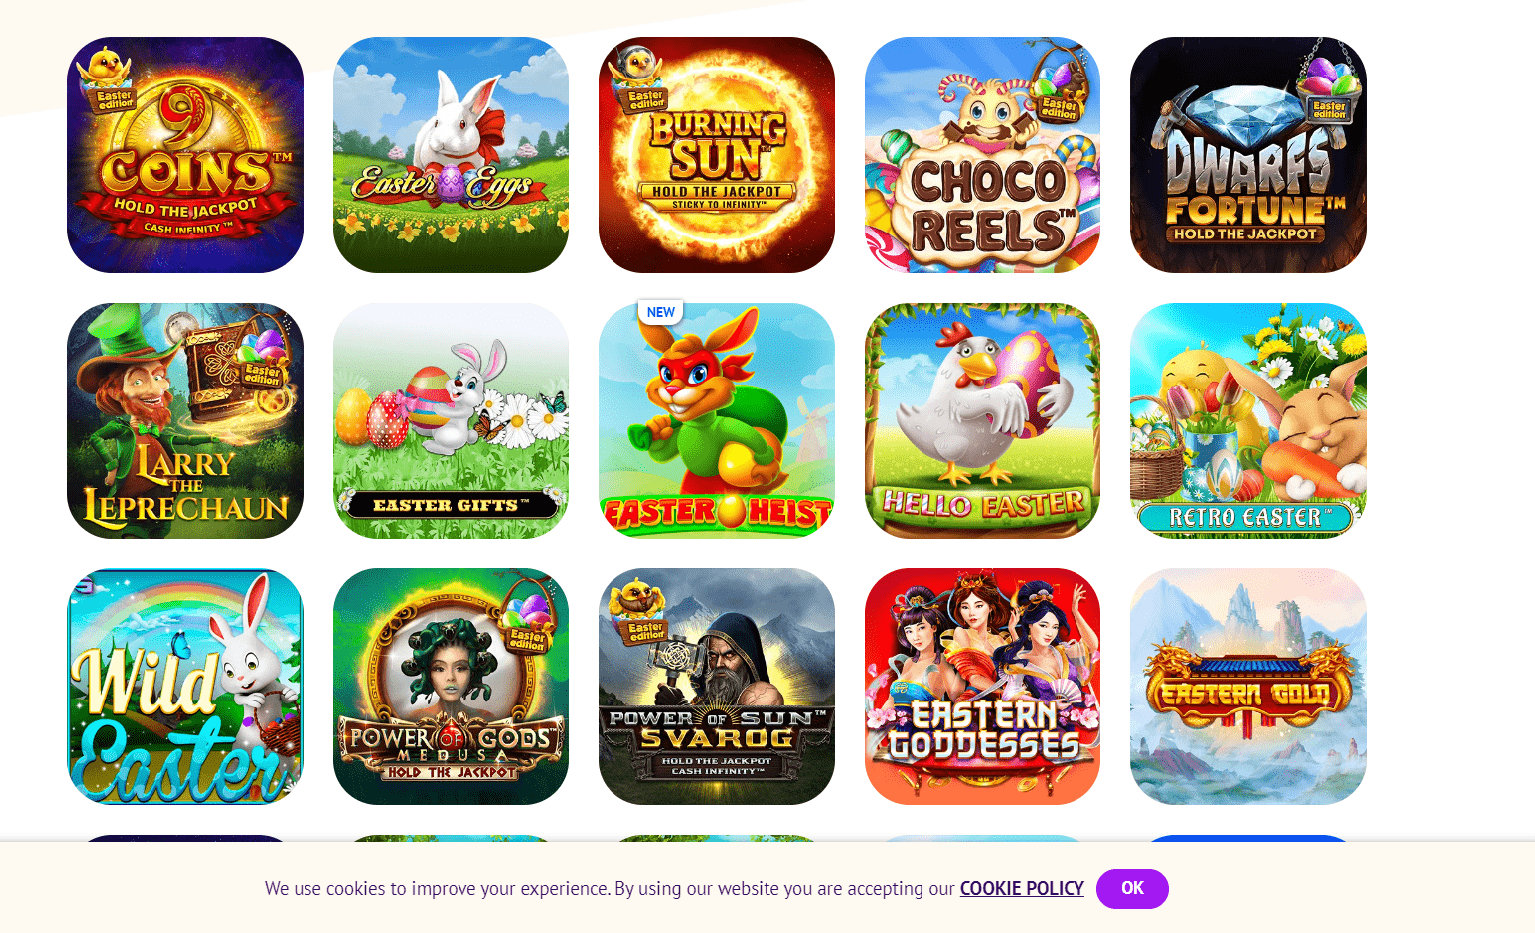Launch the Wild Easter game
The image size is (1535, 933).
[185, 687]
